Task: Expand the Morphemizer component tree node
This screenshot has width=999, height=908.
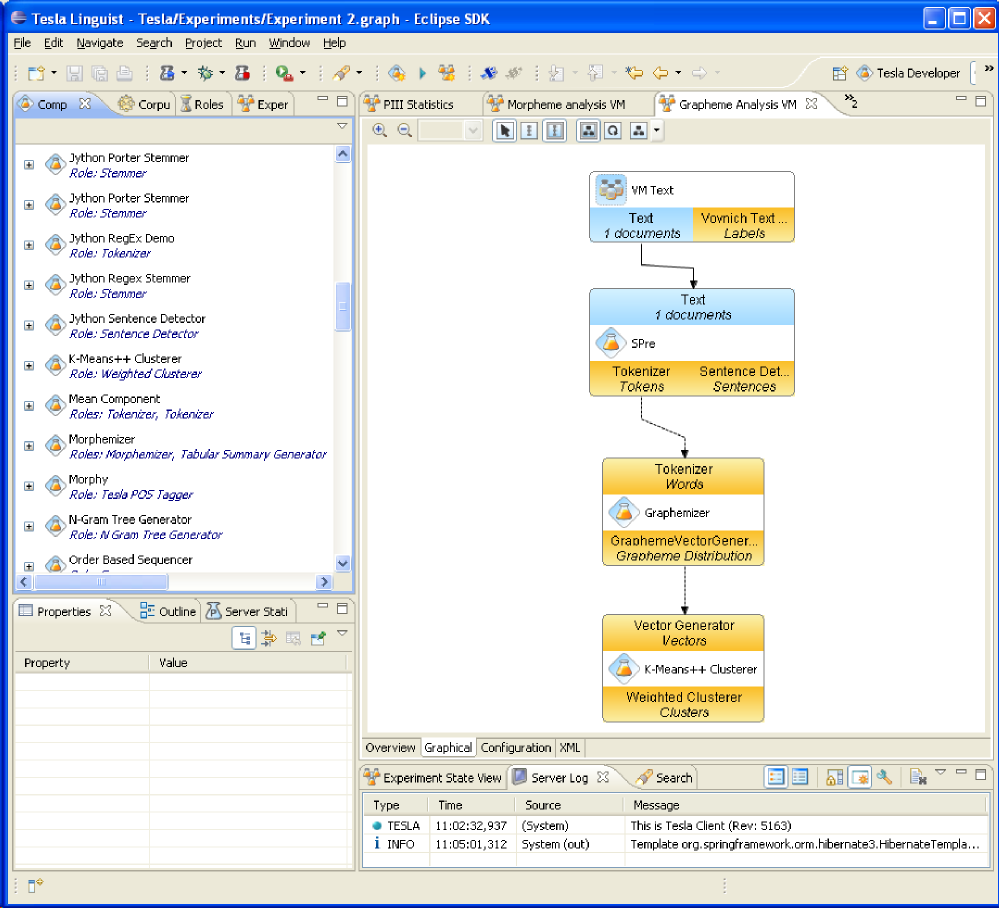Action: 29,446
